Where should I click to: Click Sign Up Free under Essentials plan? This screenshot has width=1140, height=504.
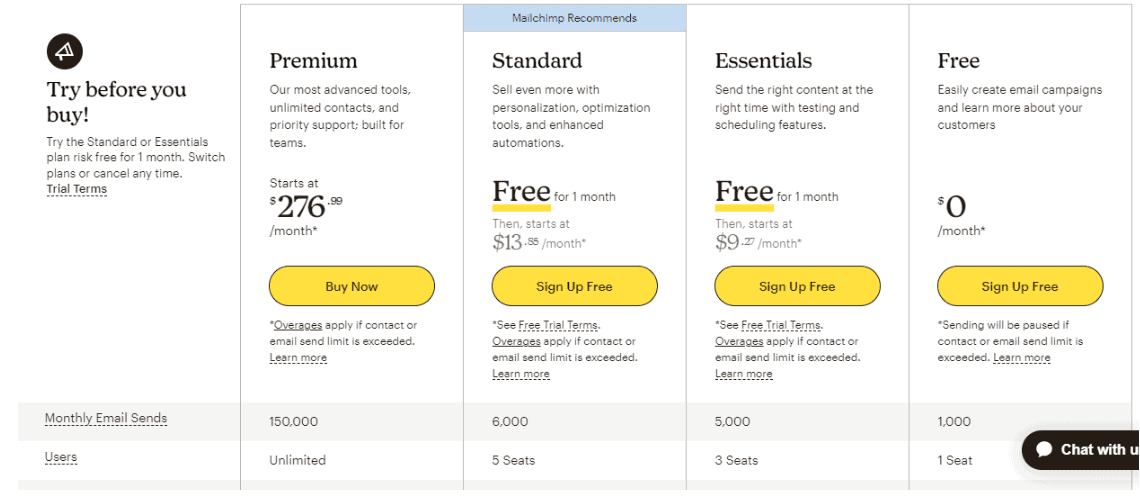798,286
